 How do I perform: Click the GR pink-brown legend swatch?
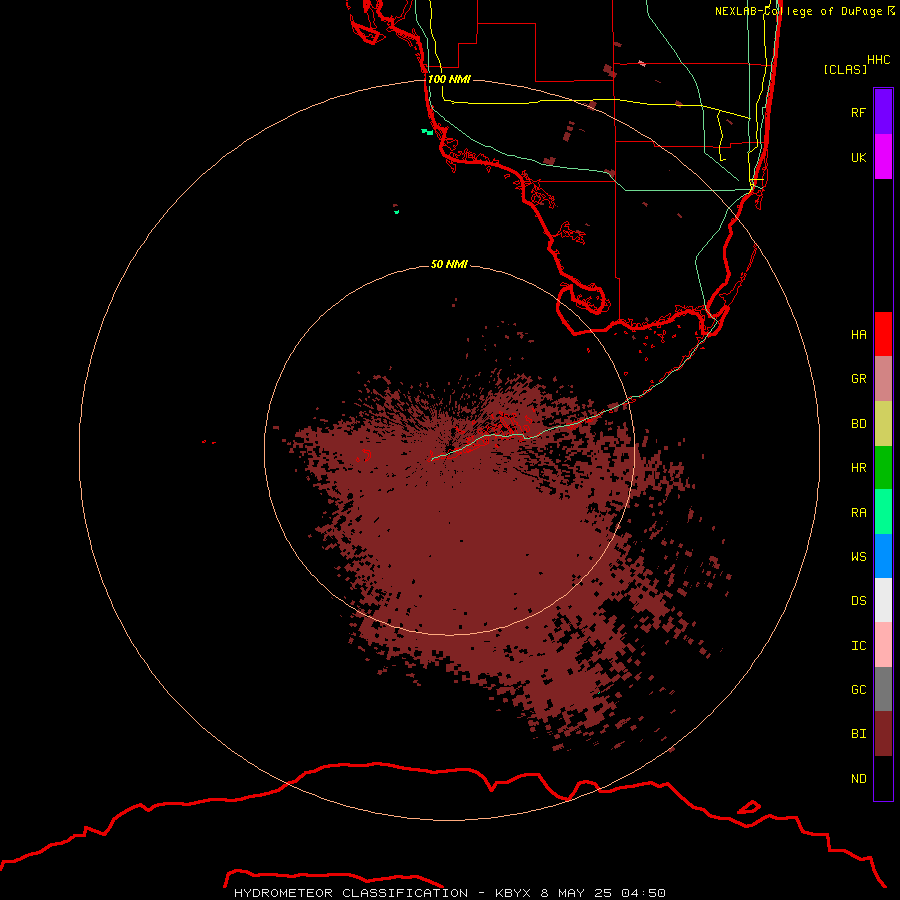pyautogui.click(x=883, y=379)
